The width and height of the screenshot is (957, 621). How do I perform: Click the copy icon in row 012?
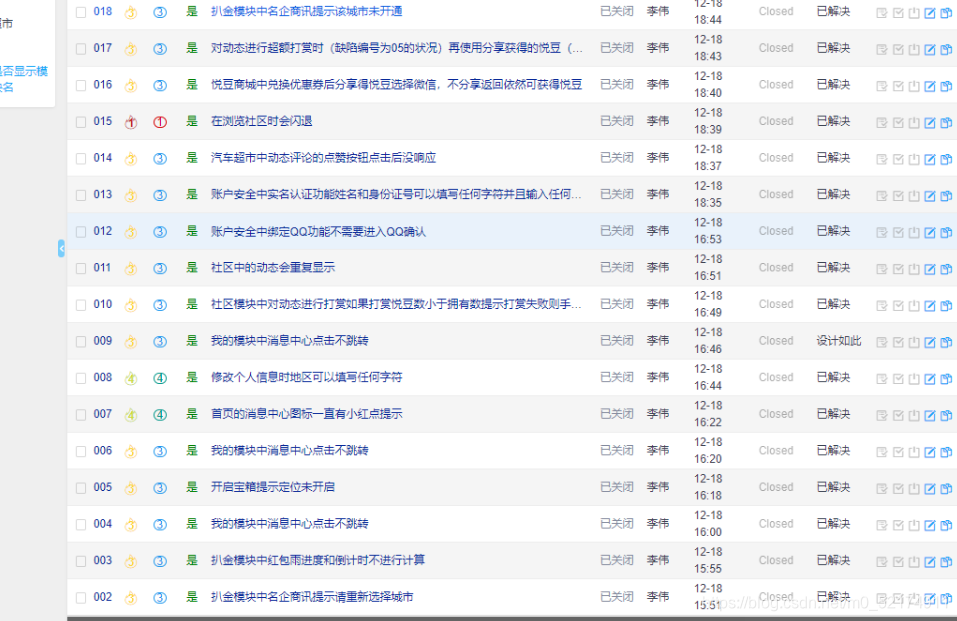tap(946, 233)
